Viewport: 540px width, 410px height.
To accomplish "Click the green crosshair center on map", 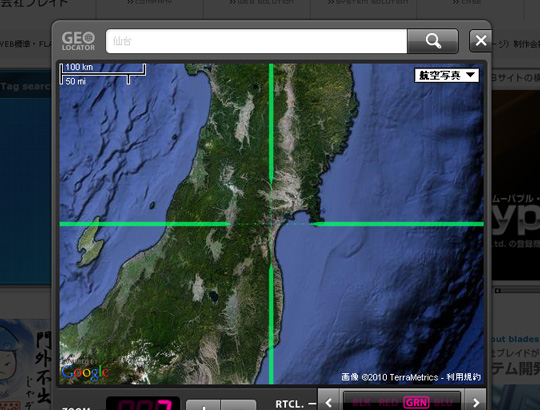I will click(x=271, y=224).
